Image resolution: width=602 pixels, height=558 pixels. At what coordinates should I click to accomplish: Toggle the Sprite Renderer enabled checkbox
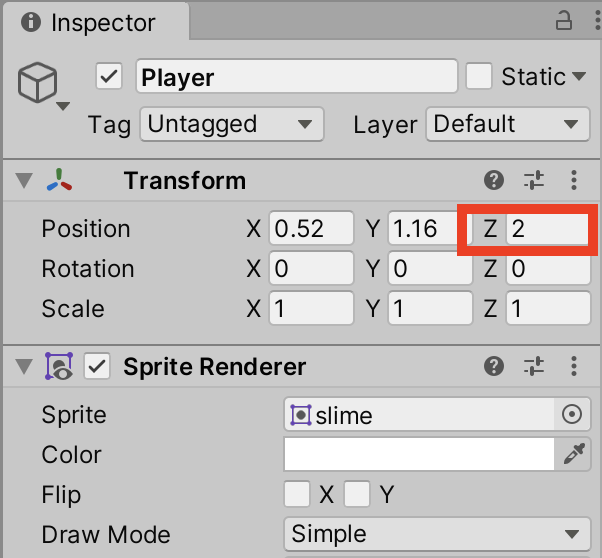pos(97,366)
